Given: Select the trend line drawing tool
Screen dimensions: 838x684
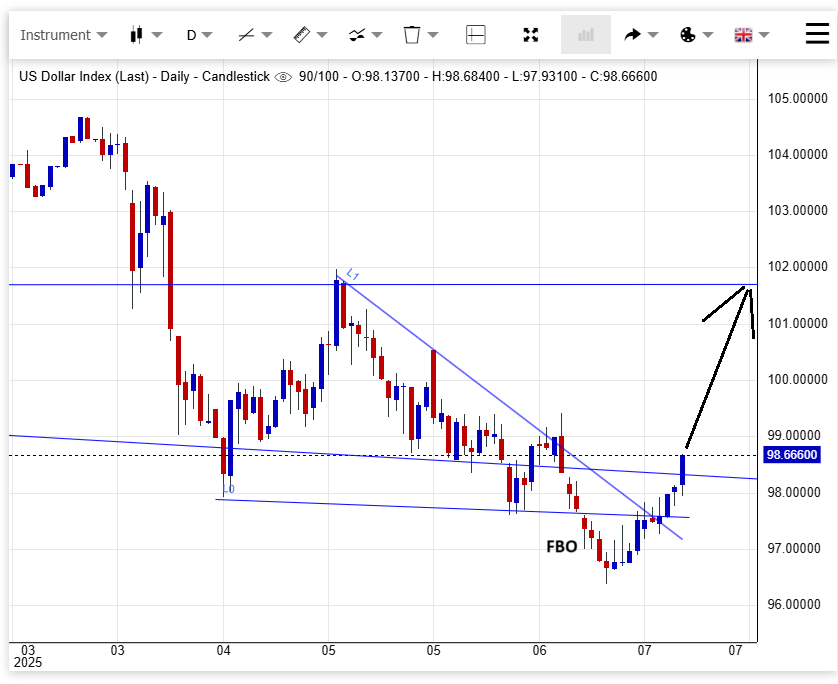Looking at the screenshot, I should pos(247,35).
